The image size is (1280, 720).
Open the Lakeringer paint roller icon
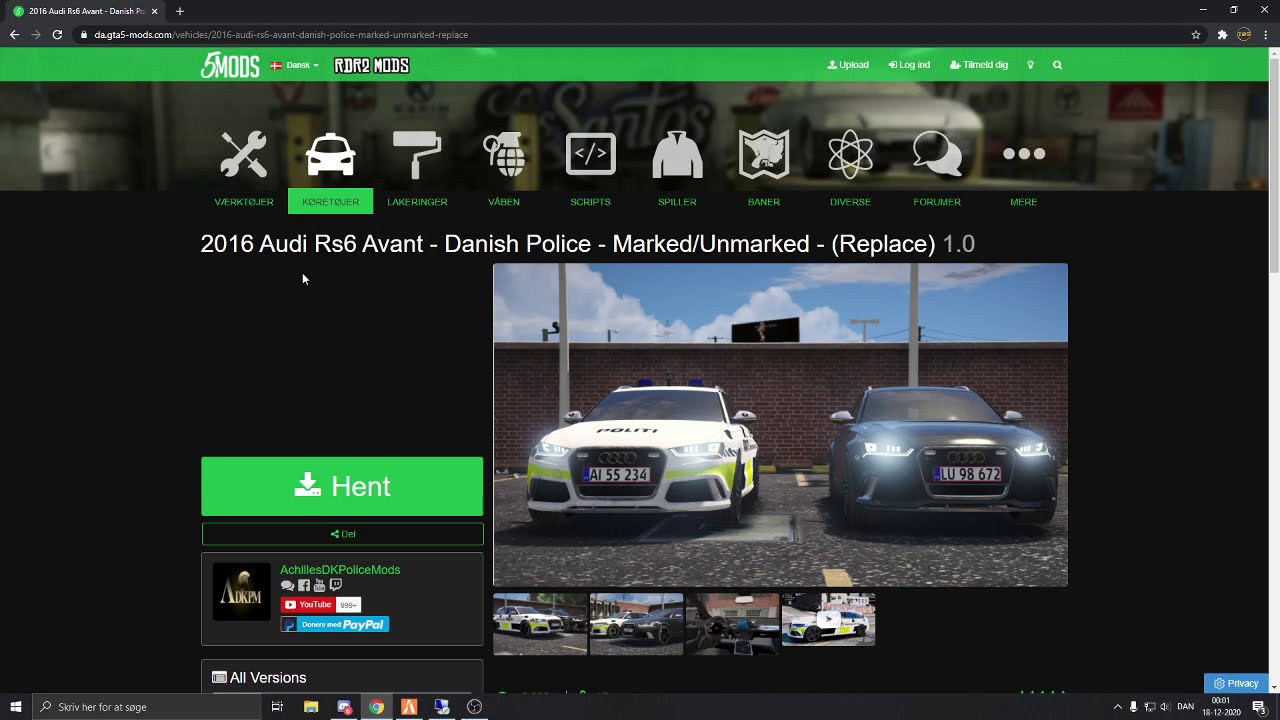(x=417, y=154)
